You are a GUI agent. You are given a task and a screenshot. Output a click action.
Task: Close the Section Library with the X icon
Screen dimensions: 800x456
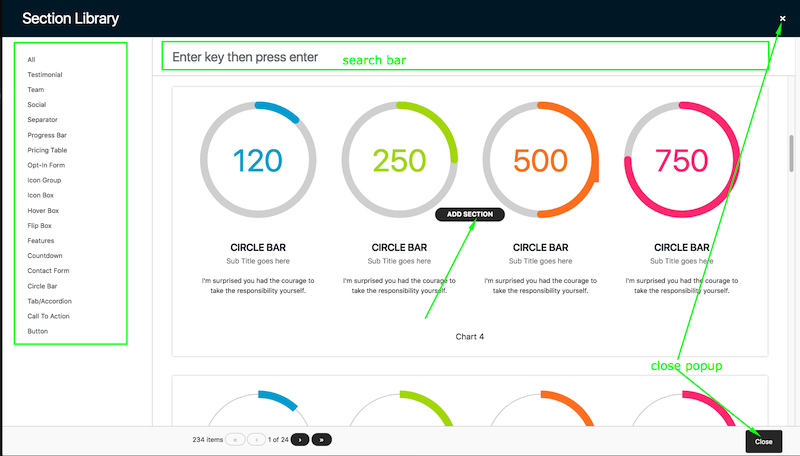pos(782,18)
